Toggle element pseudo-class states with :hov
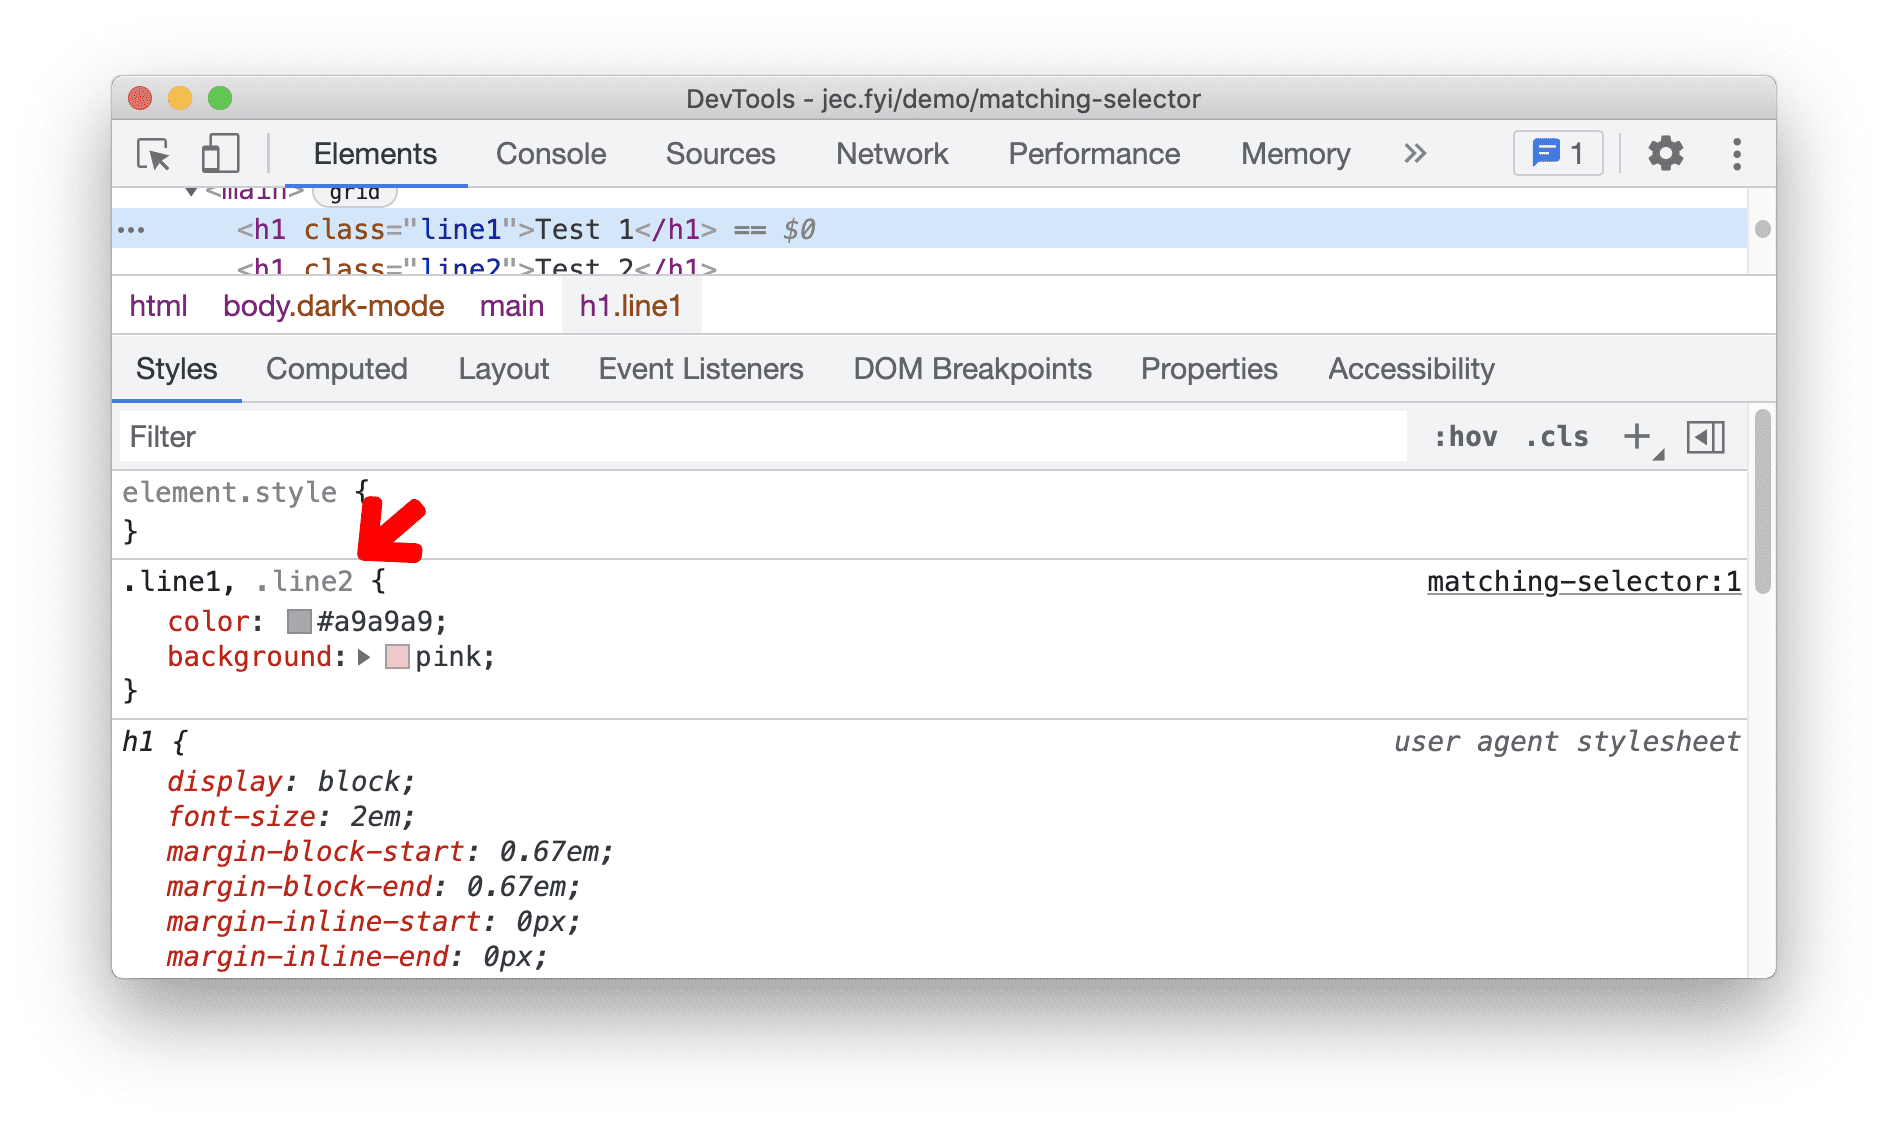Screen dimensions: 1888x1126 coord(1464,436)
